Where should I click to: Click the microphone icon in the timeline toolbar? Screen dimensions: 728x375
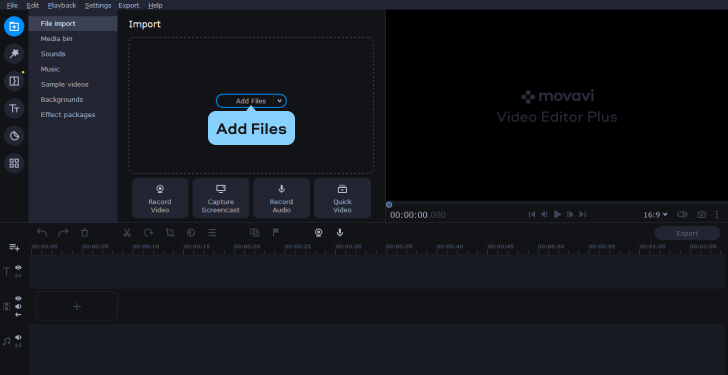[x=340, y=233]
